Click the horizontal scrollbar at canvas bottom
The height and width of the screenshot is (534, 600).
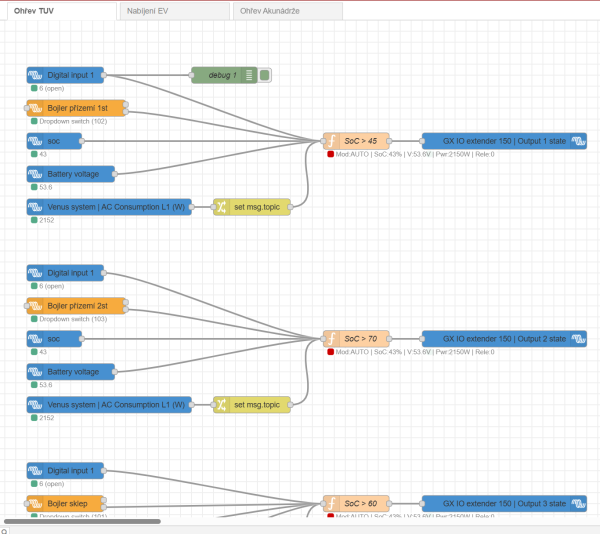[x=82, y=521]
